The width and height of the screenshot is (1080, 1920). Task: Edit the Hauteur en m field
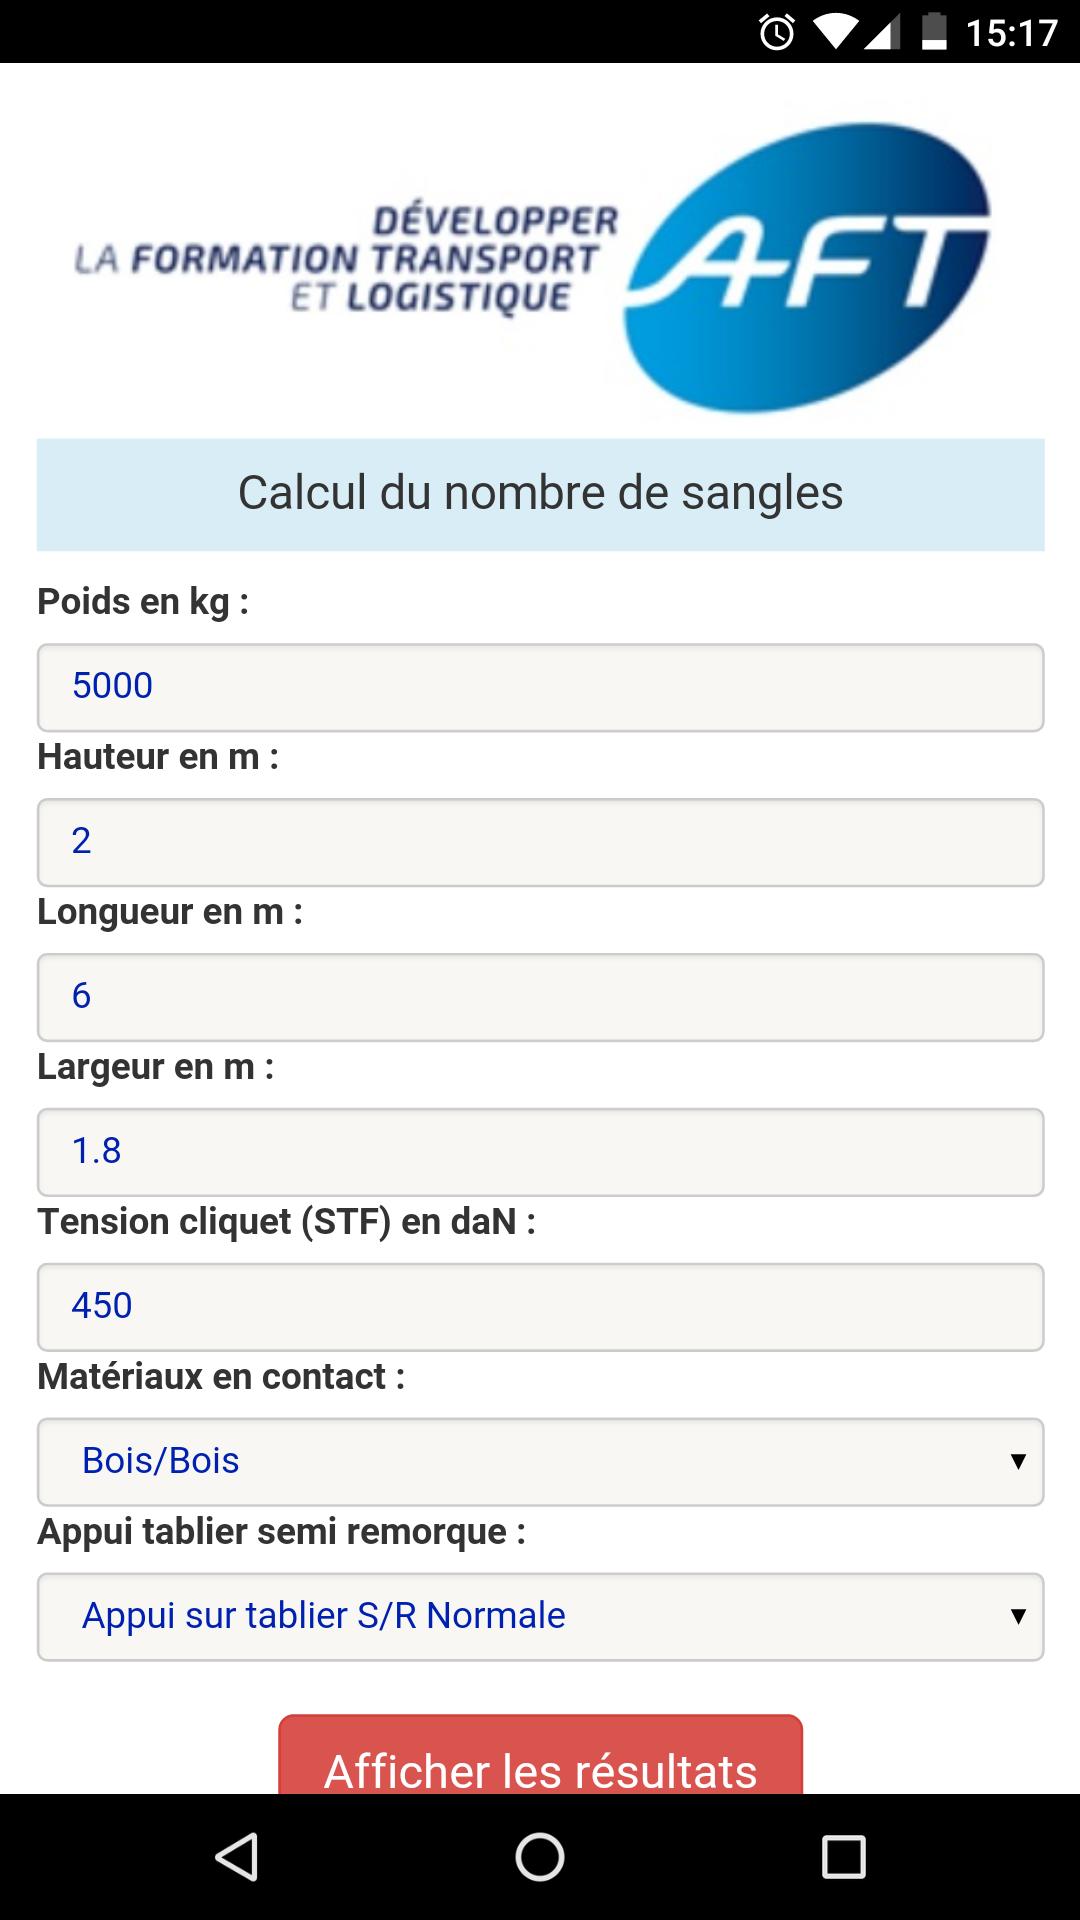click(540, 842)
